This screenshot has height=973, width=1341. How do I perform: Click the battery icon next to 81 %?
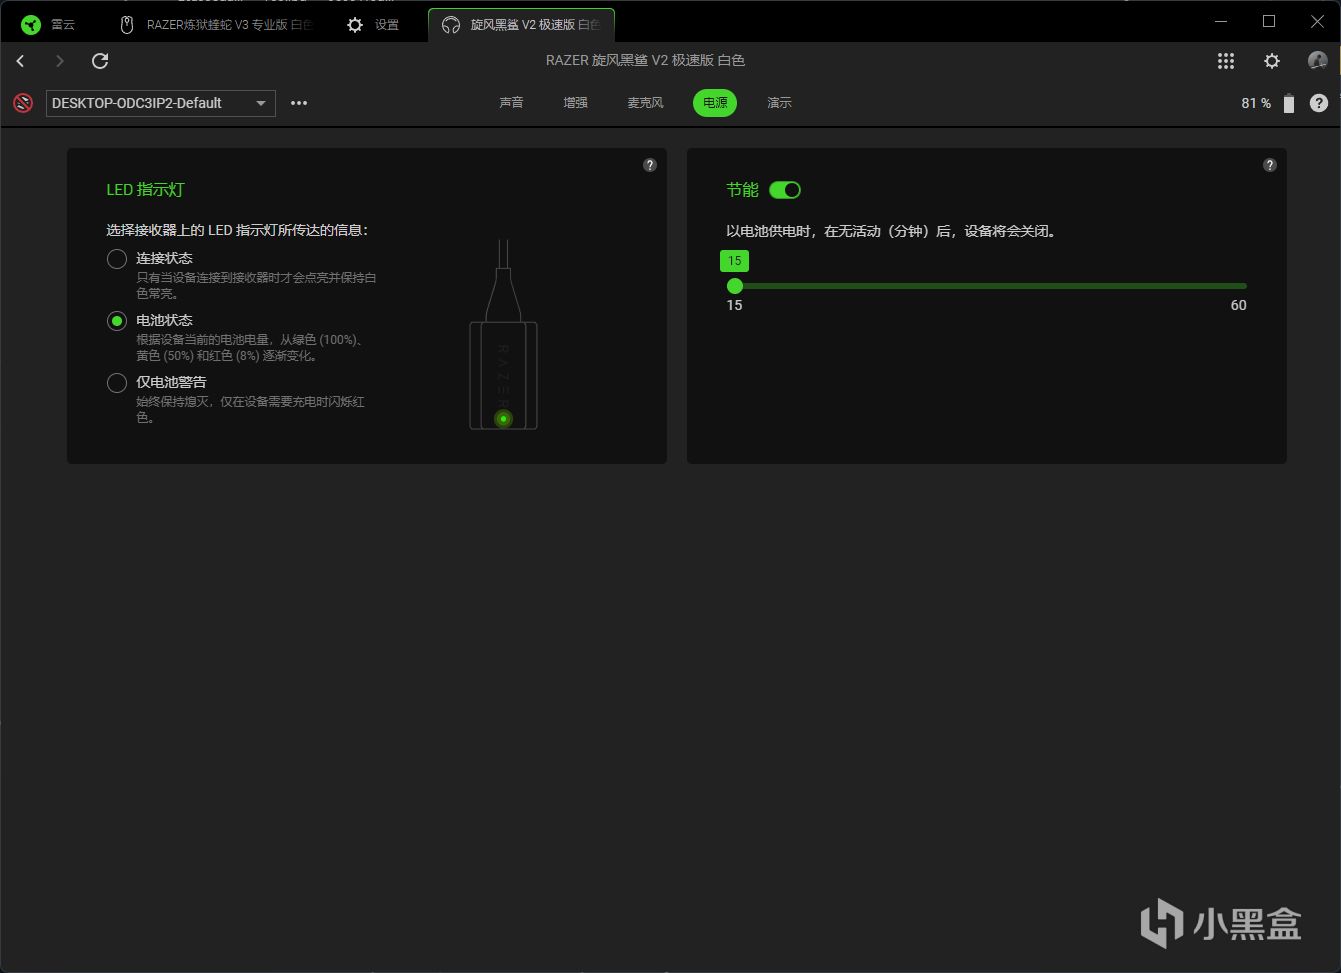(1289, 103)
